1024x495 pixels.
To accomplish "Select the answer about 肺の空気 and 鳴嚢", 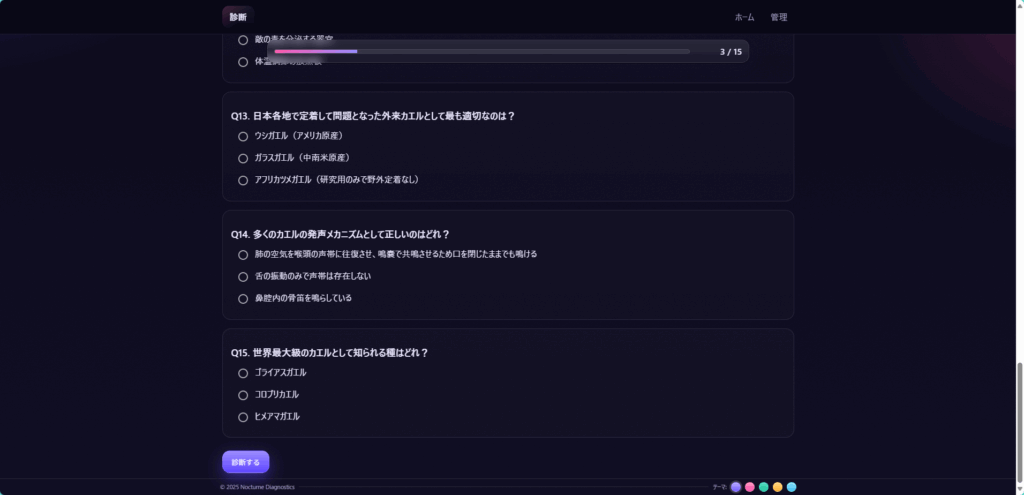I will point(243,255).
